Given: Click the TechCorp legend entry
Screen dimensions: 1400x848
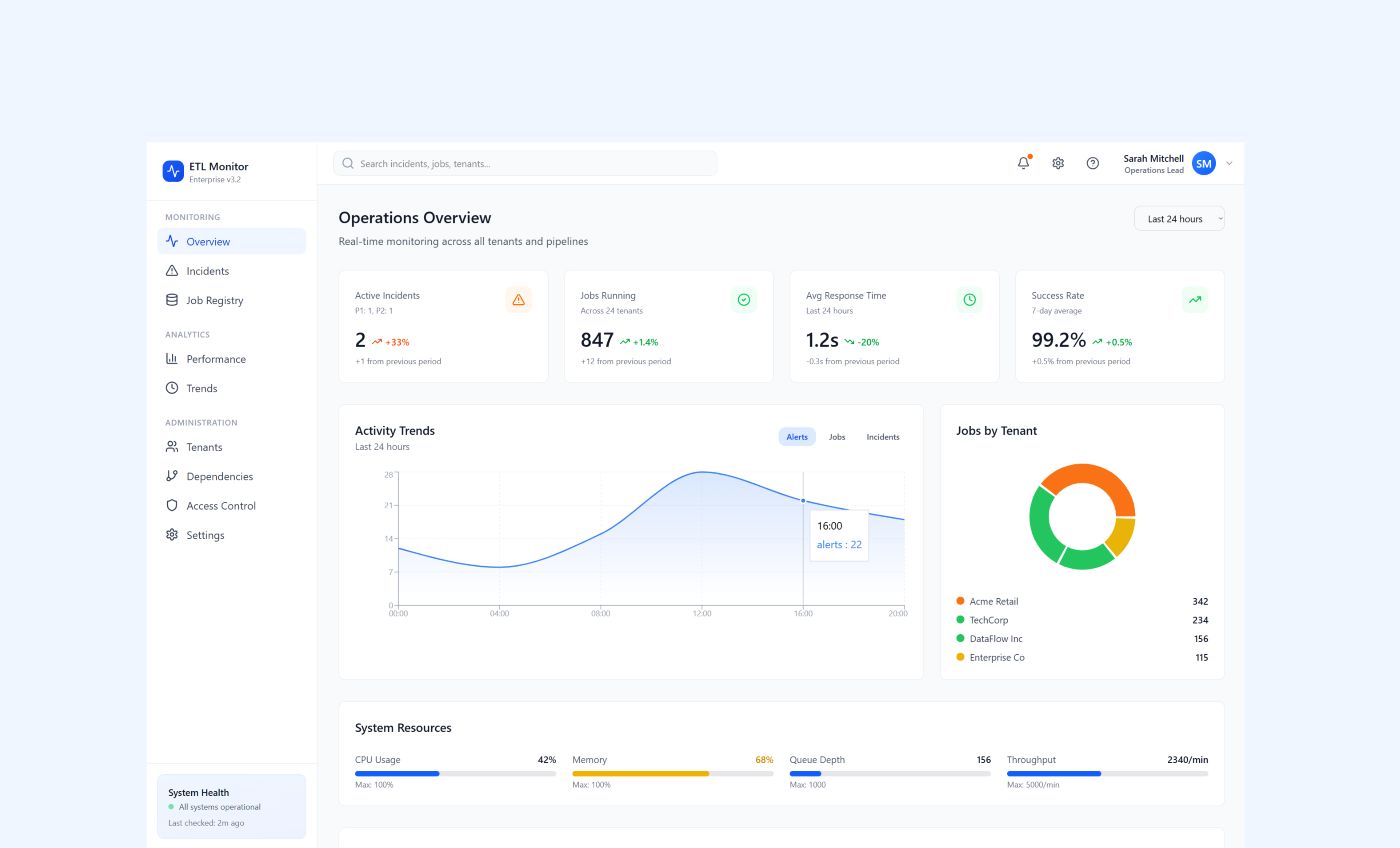Looking at the screenshot, I should [1082, 620].
